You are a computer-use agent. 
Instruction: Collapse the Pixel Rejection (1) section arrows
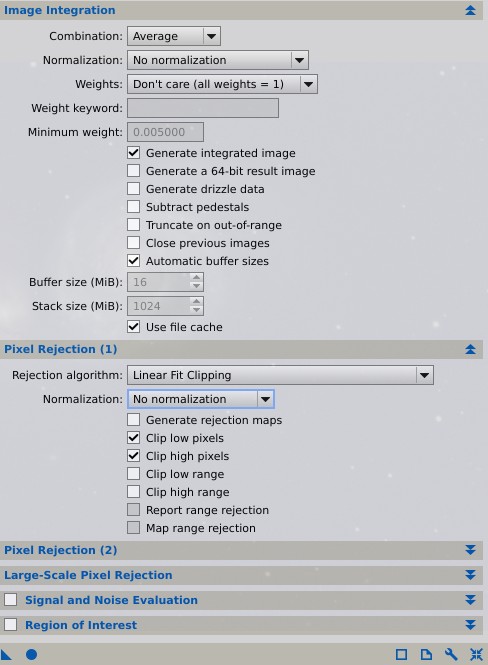coord(470,349)
